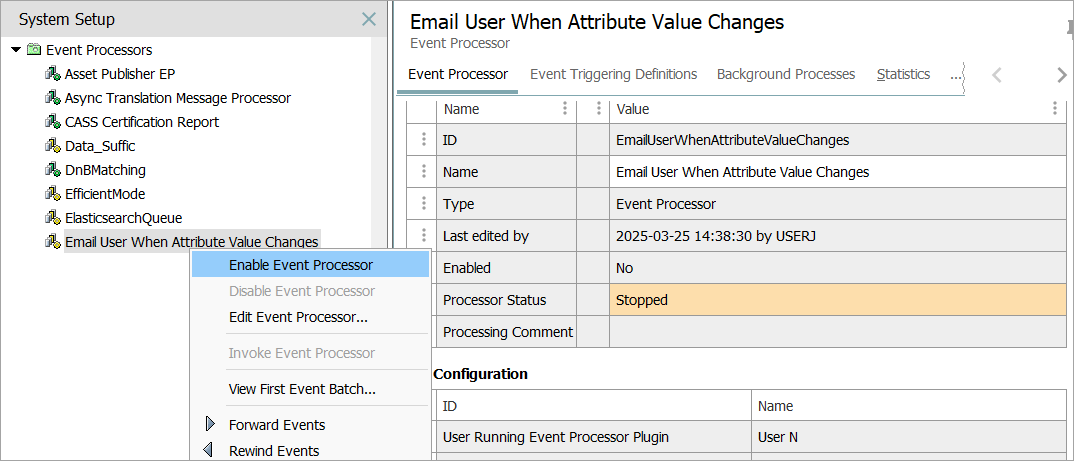This screenshot has width=1074, height=461.
Task: Choose Enable Event Processor from context menu
Action: coord(300,265)
